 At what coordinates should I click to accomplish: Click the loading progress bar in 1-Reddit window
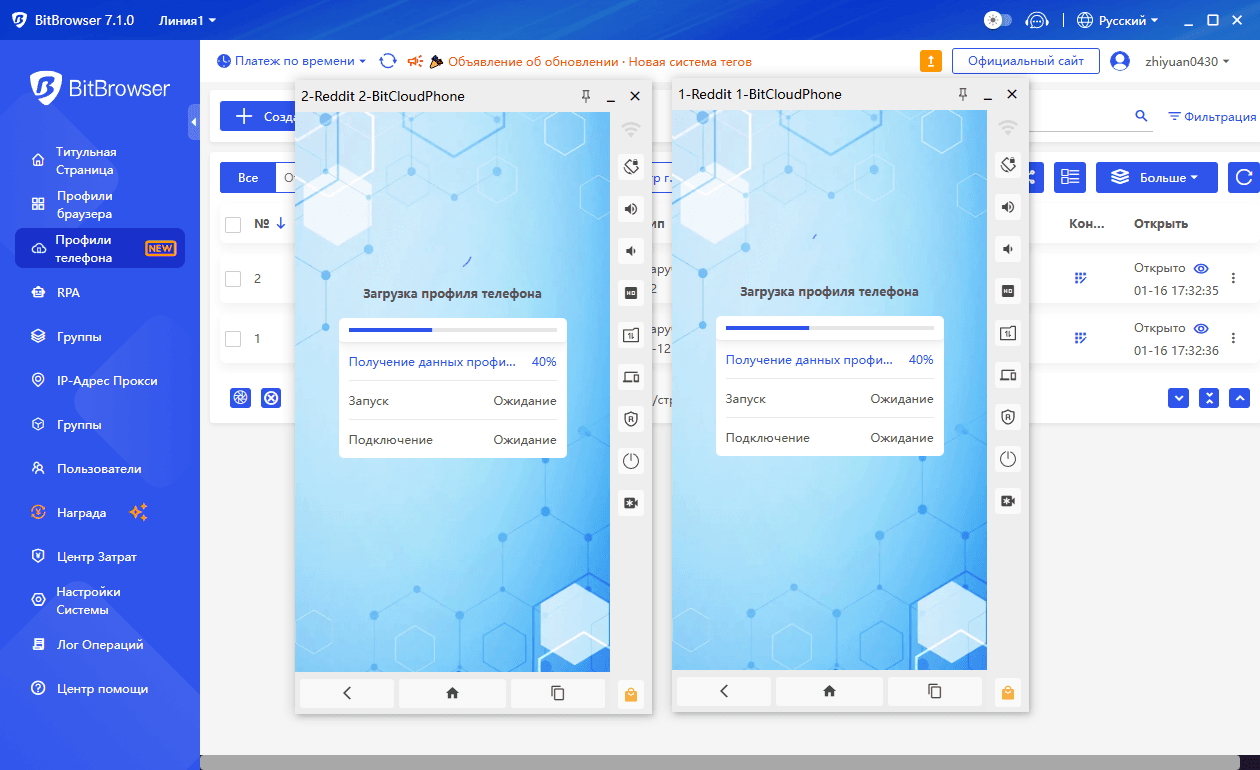click(x=829, y=327)
